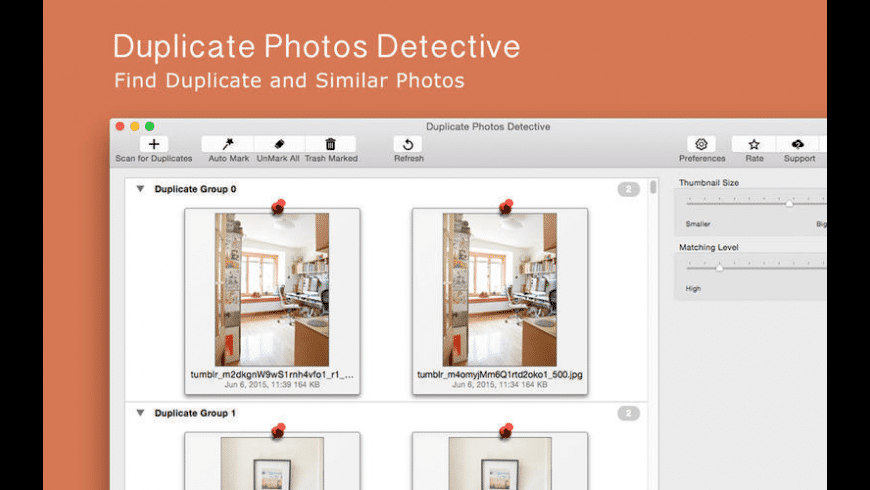Click the Duplicate Group 0 heading
Screen dimensions: 870x490
pos(195,189)
